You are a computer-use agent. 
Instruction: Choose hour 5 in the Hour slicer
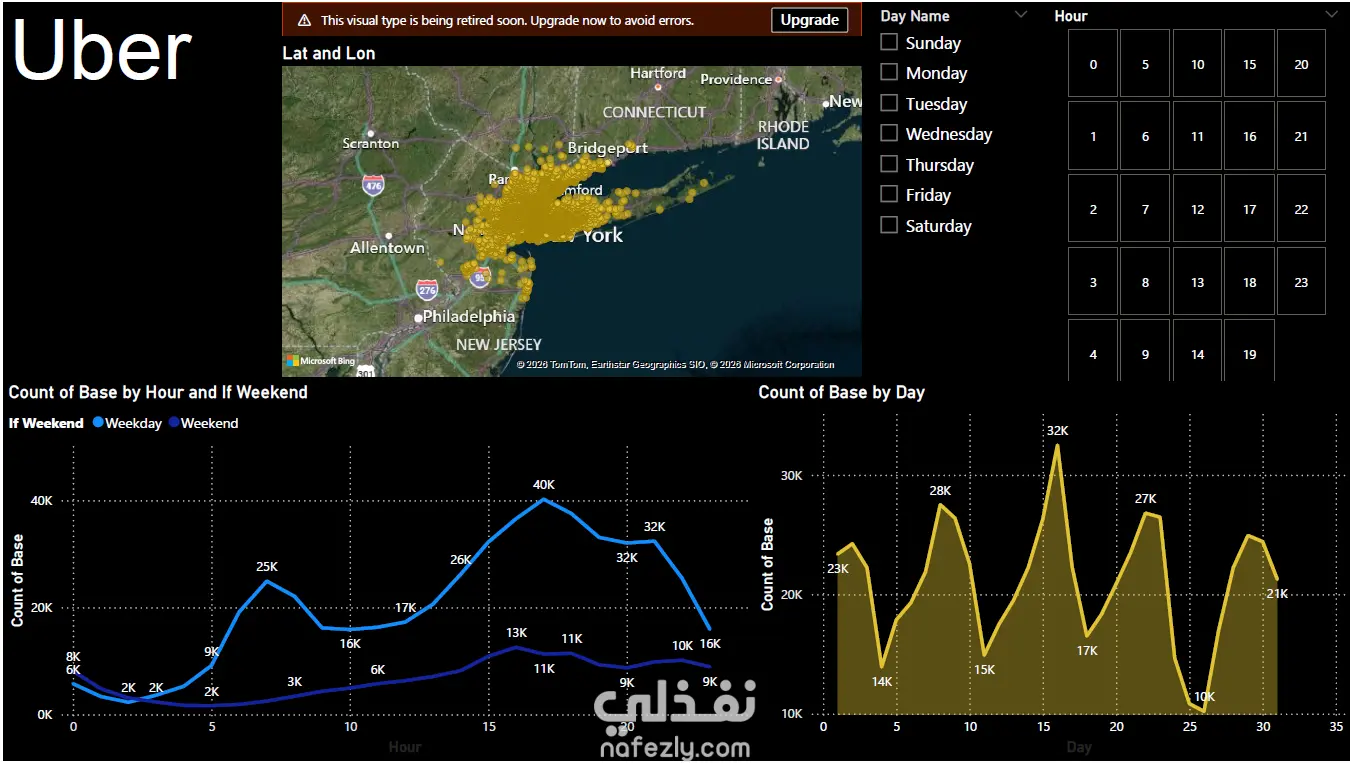[x=1145, y=63]
